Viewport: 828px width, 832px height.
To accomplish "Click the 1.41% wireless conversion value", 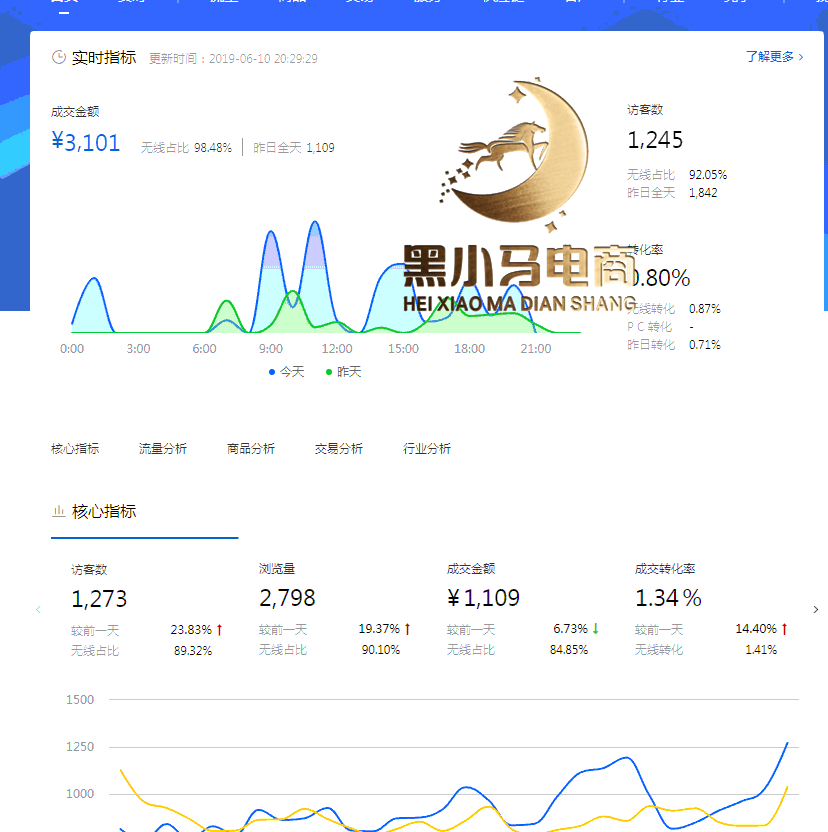I will (x=761, y=650).
